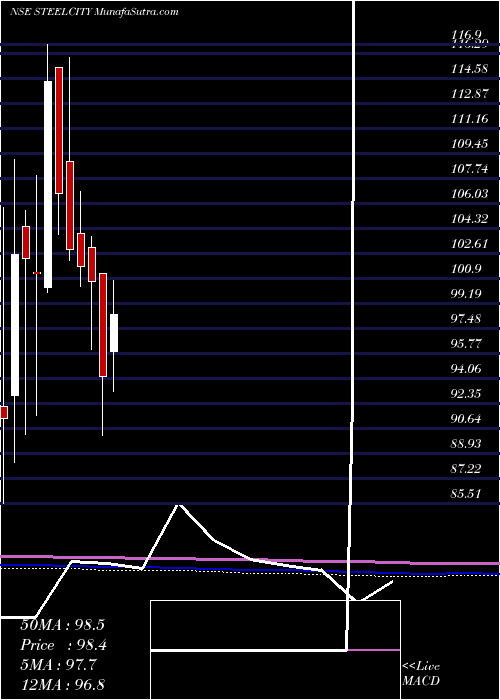Click the 106.03 price axis label

tap(470, 194)
